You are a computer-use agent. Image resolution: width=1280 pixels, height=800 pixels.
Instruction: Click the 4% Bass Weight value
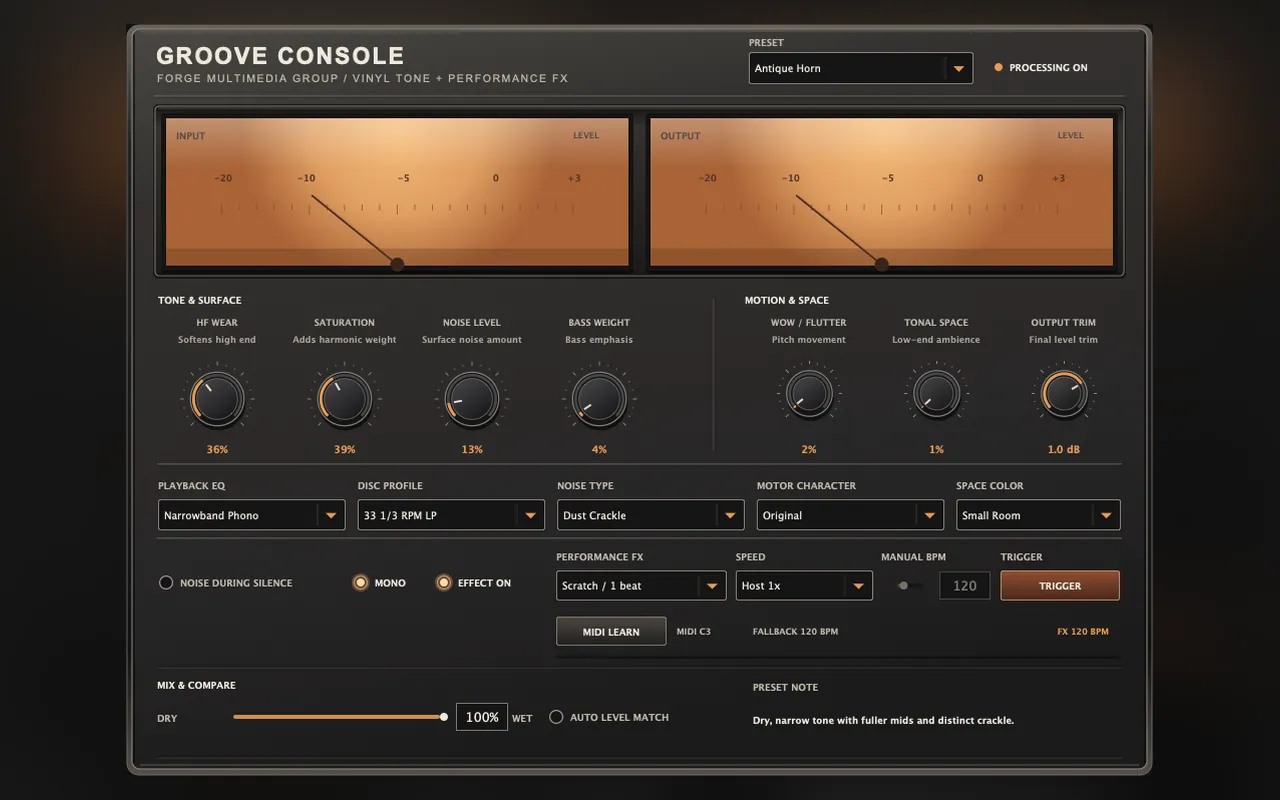pyautogui.click(x=599, y=450)
